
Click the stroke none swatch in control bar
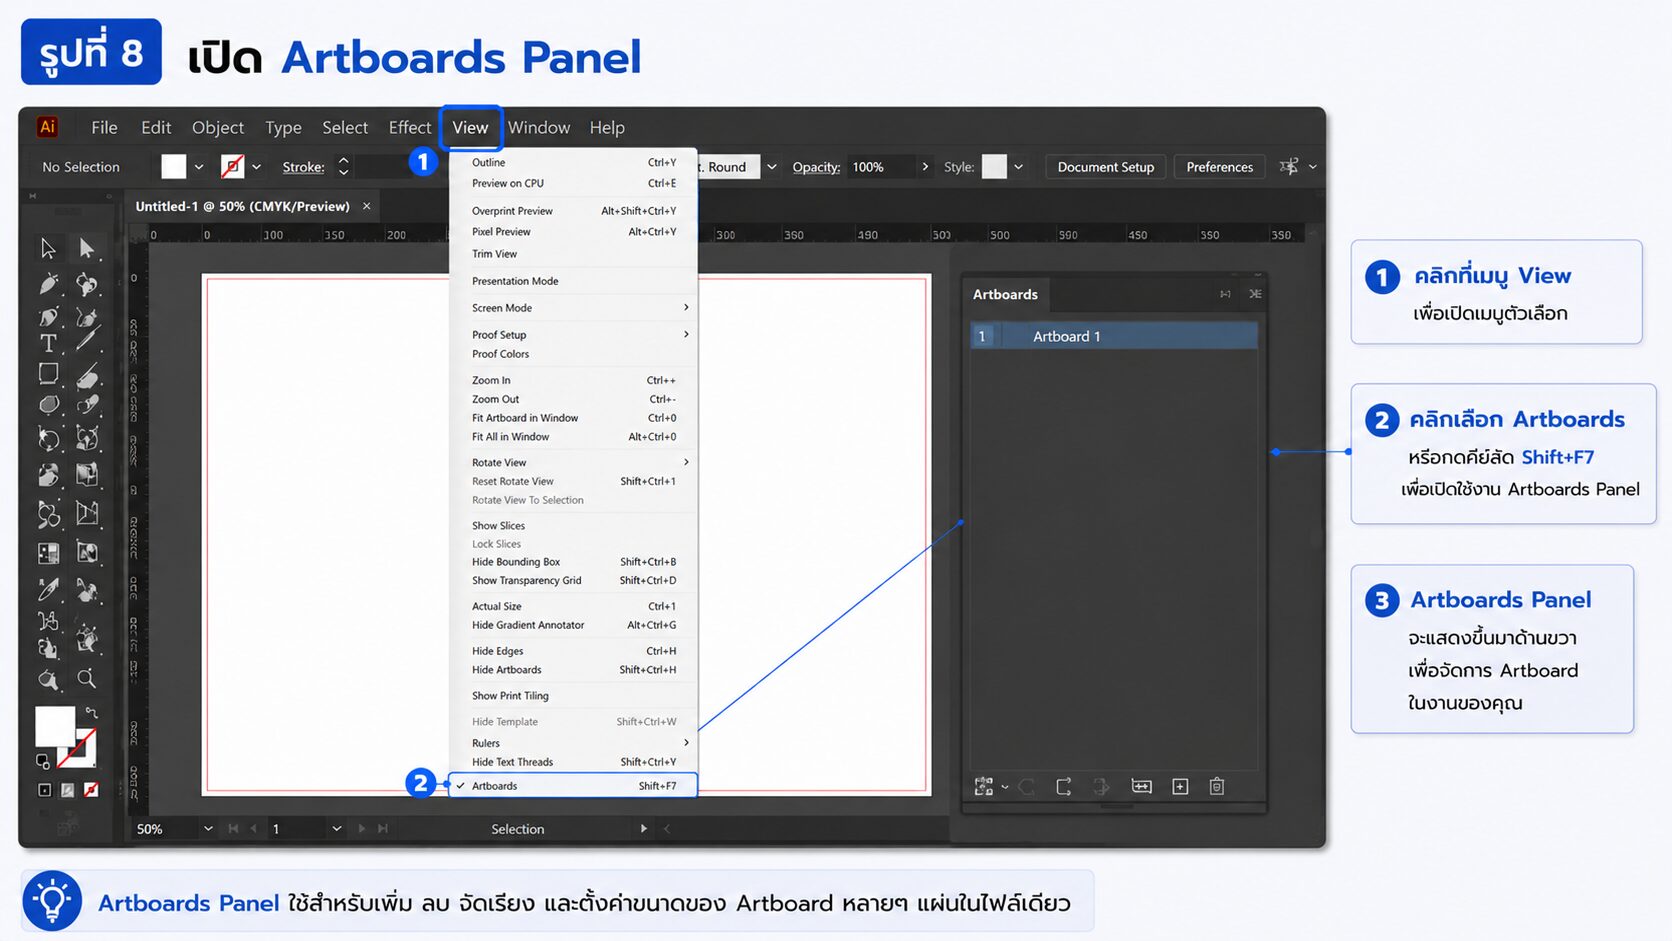click(x=232, y=166)
